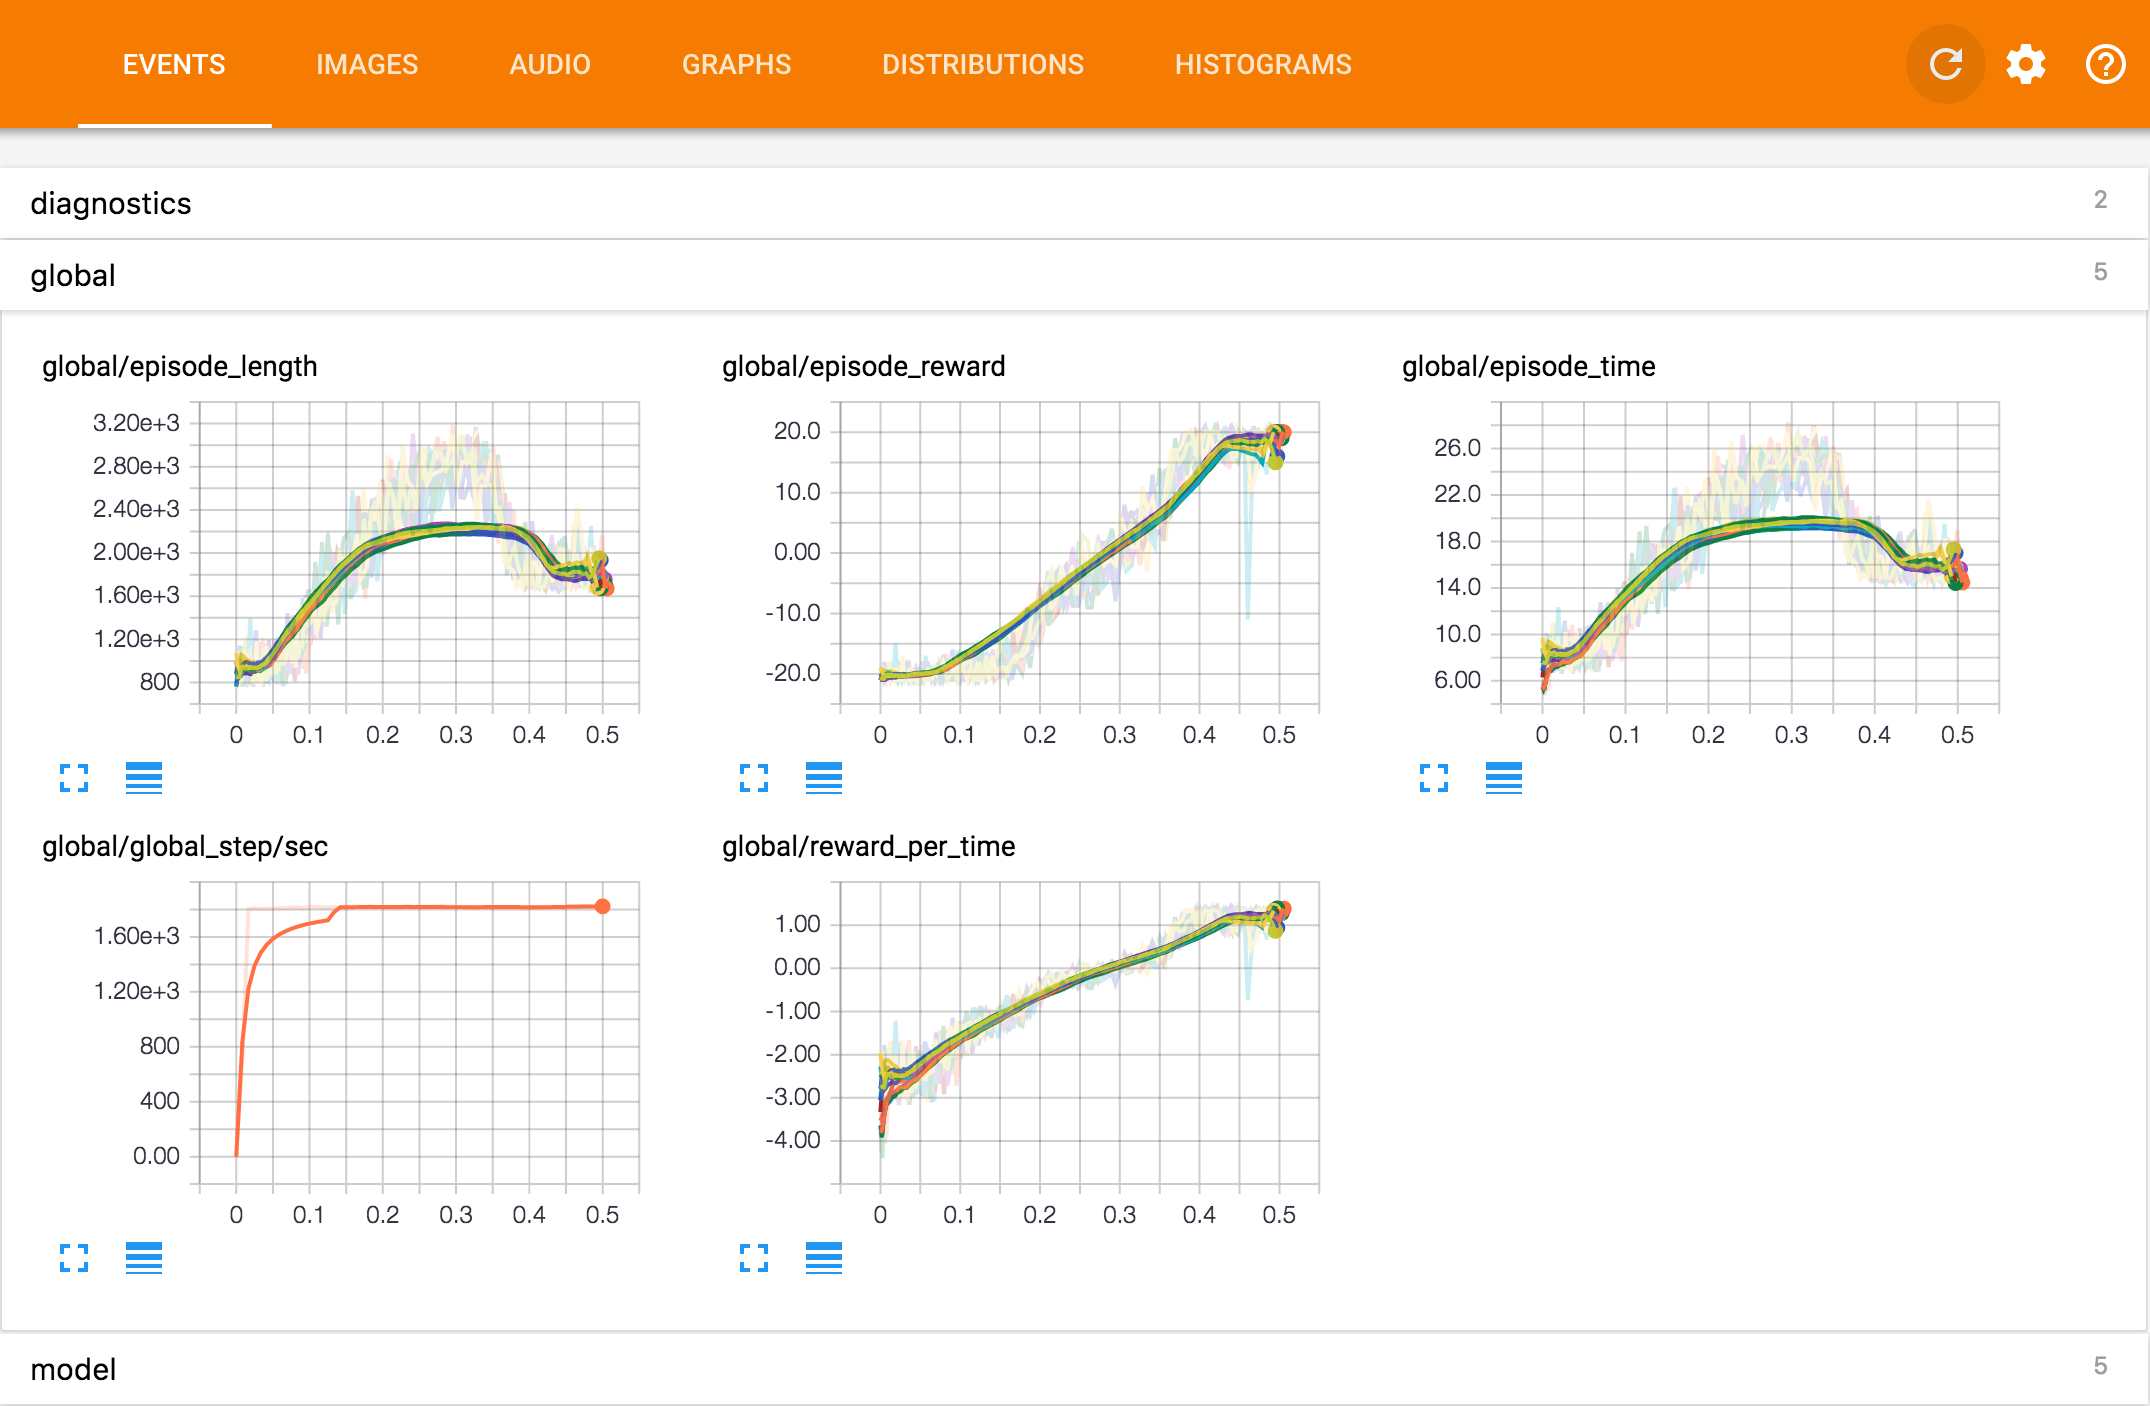Viewport: 2150px width, 1406px height.
Task: Toggle log scale on episode_length chart
Action: (x=144, y=778)
